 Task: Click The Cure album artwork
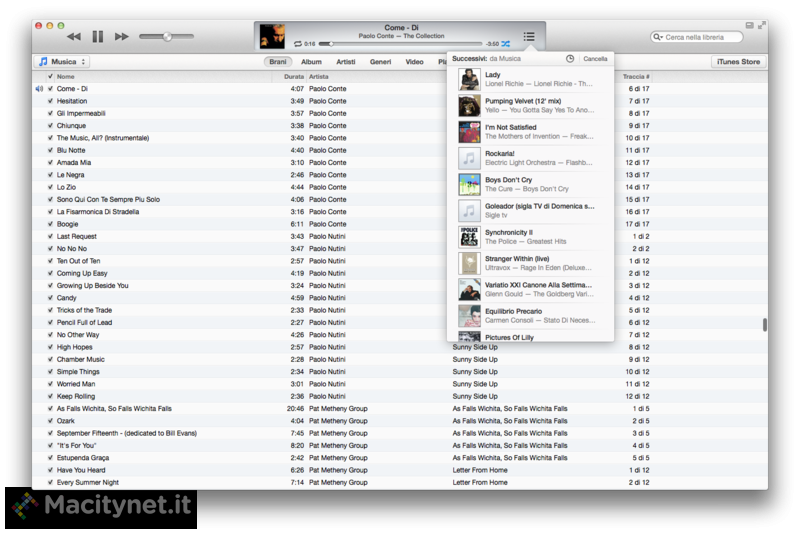[x=469, y=184]
